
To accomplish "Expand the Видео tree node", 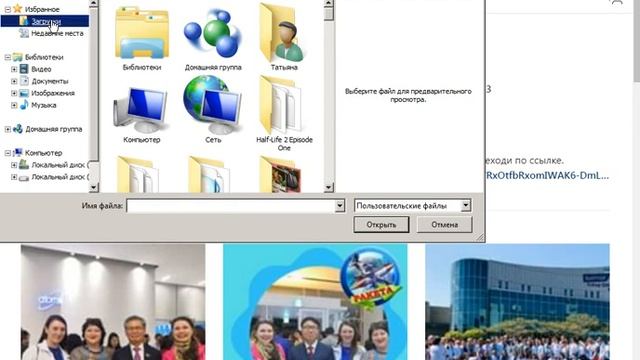I will point(14,69).
